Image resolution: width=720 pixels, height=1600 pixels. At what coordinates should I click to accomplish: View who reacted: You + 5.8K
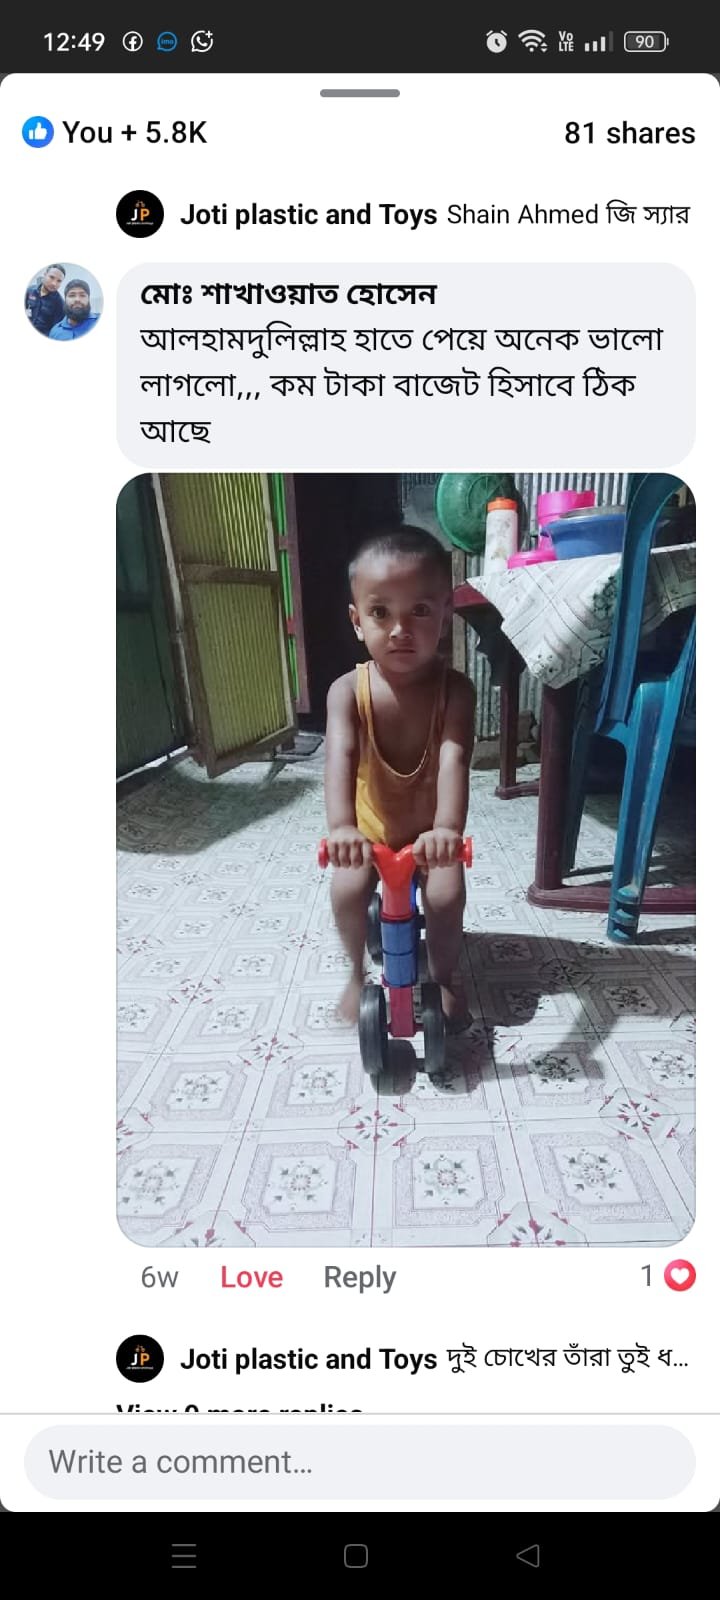coord(134,132)
